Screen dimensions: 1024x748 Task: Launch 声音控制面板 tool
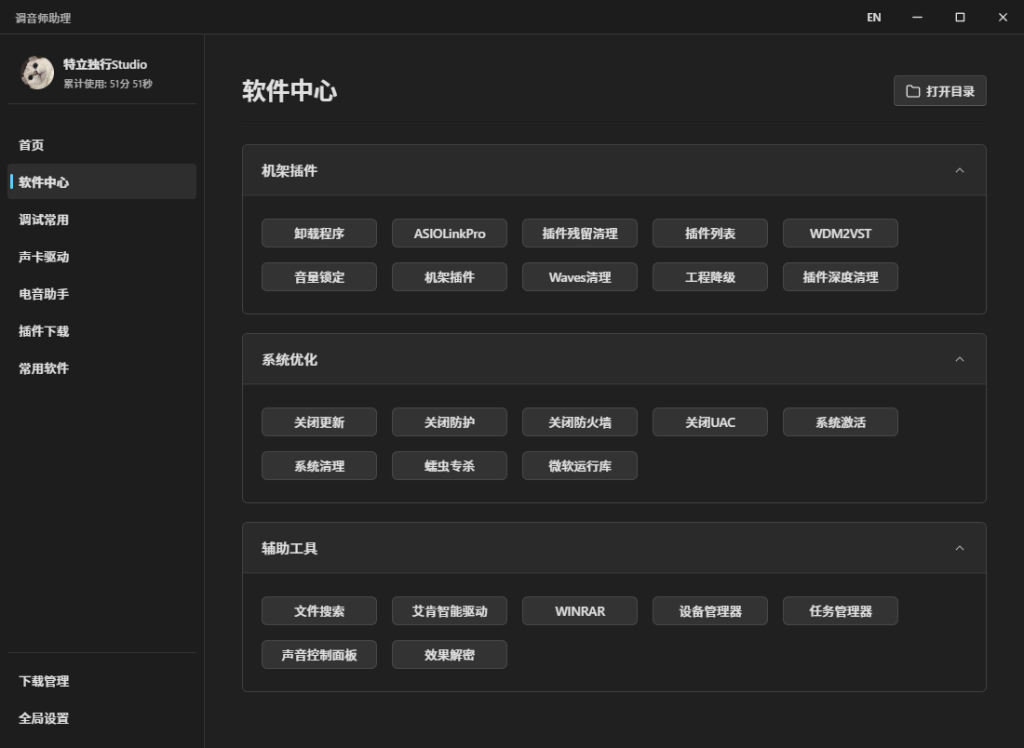click(319, 655)
